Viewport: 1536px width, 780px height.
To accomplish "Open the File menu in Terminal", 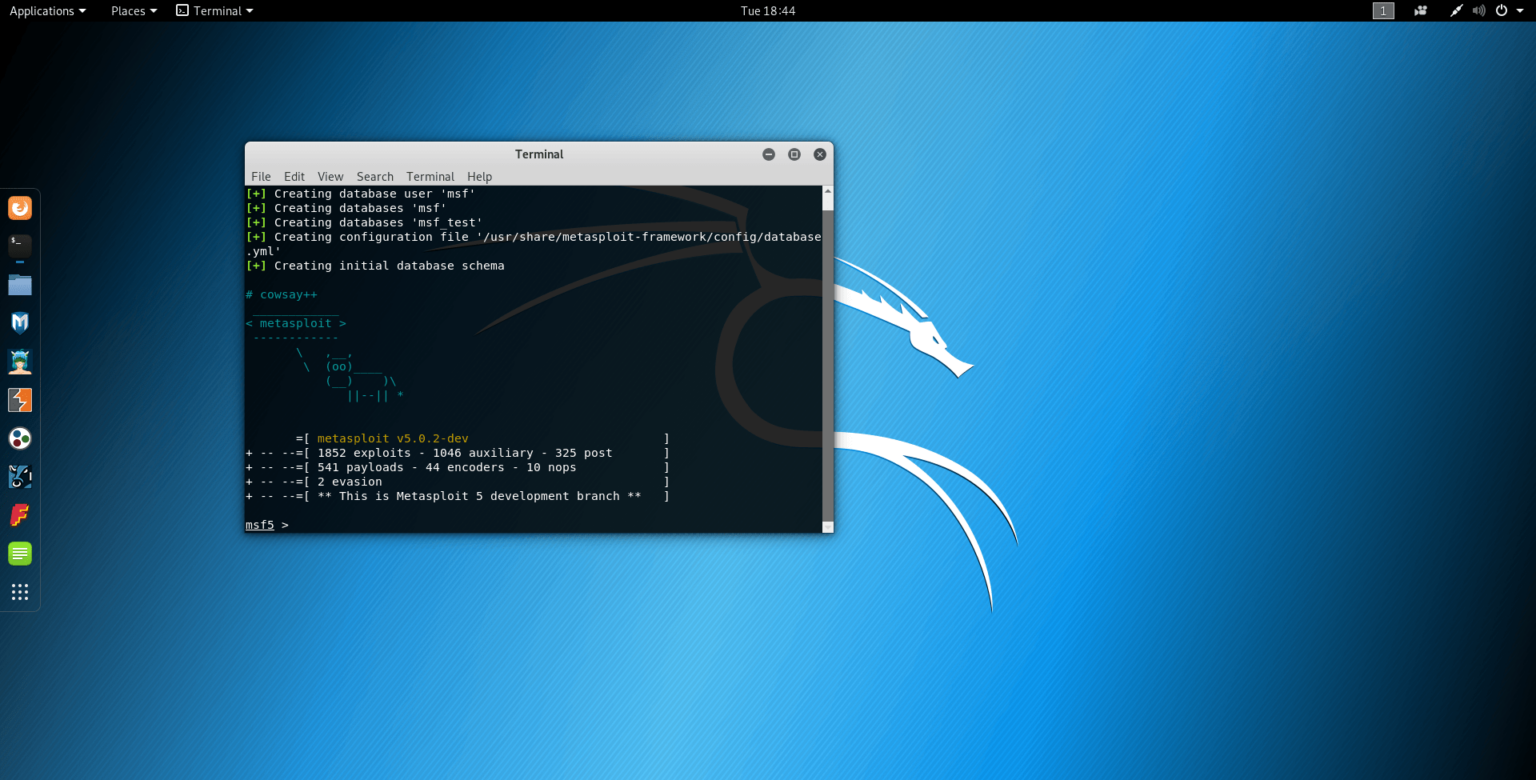I will point(261,176).
